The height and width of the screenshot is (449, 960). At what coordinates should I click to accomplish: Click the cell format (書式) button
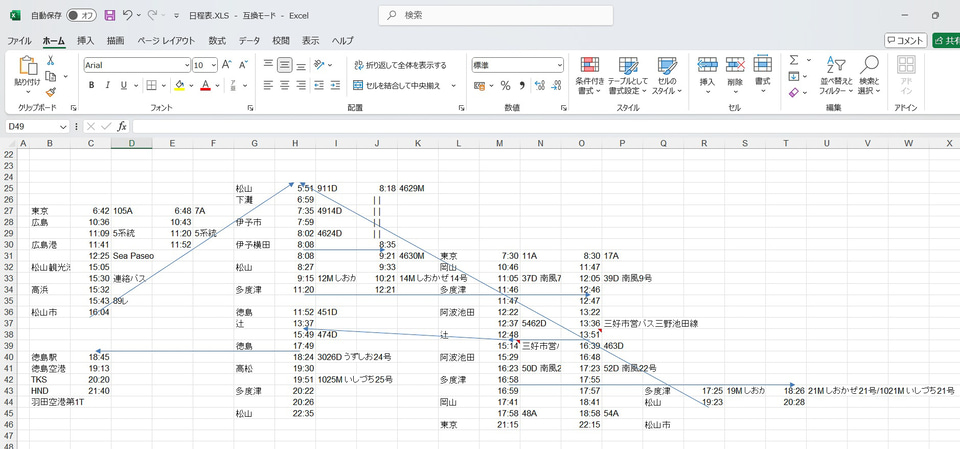[x=762, y=75]
